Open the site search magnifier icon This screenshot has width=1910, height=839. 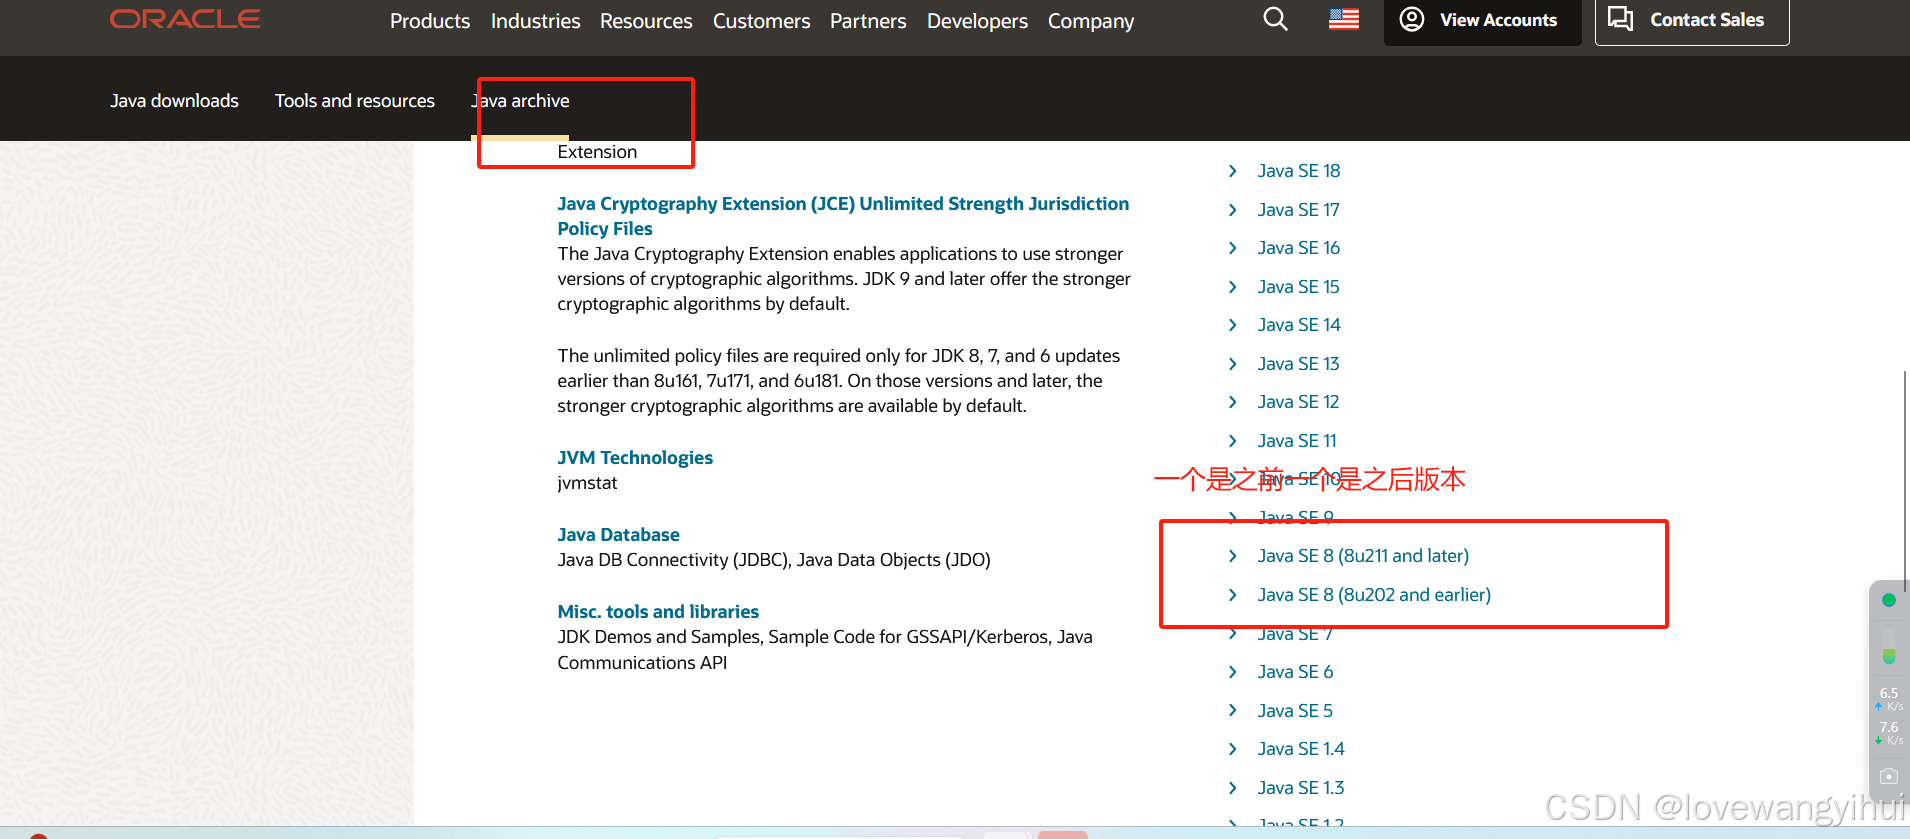tap(1275, 19)
